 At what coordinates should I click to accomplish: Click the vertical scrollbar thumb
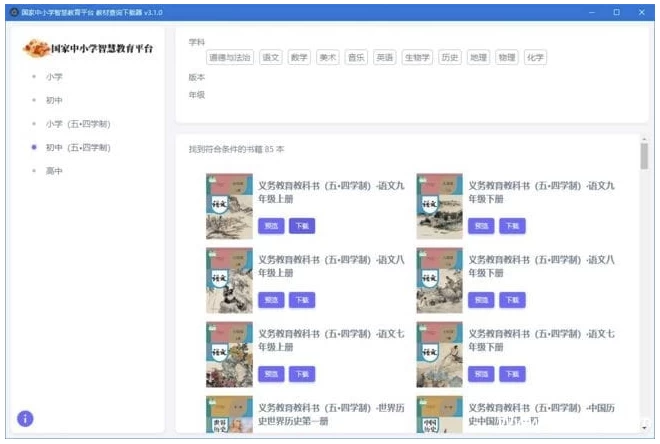pos(644,156)
